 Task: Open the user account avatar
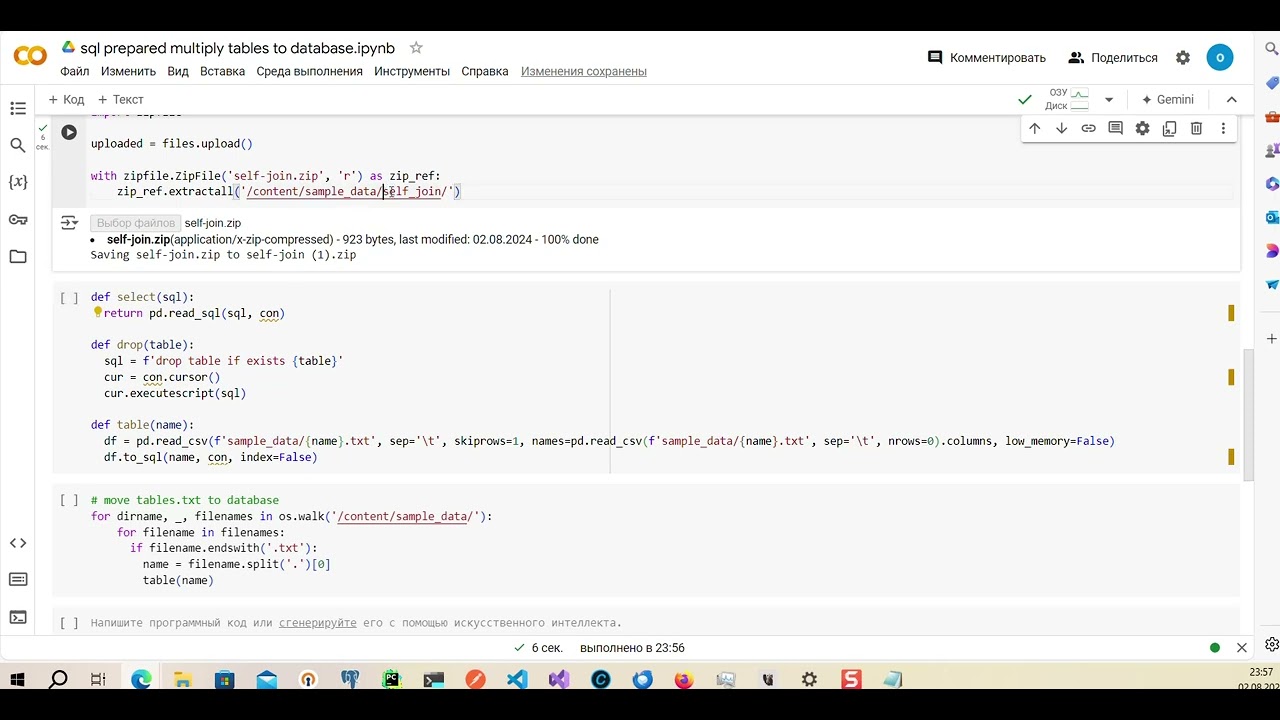pos(1220,58)
